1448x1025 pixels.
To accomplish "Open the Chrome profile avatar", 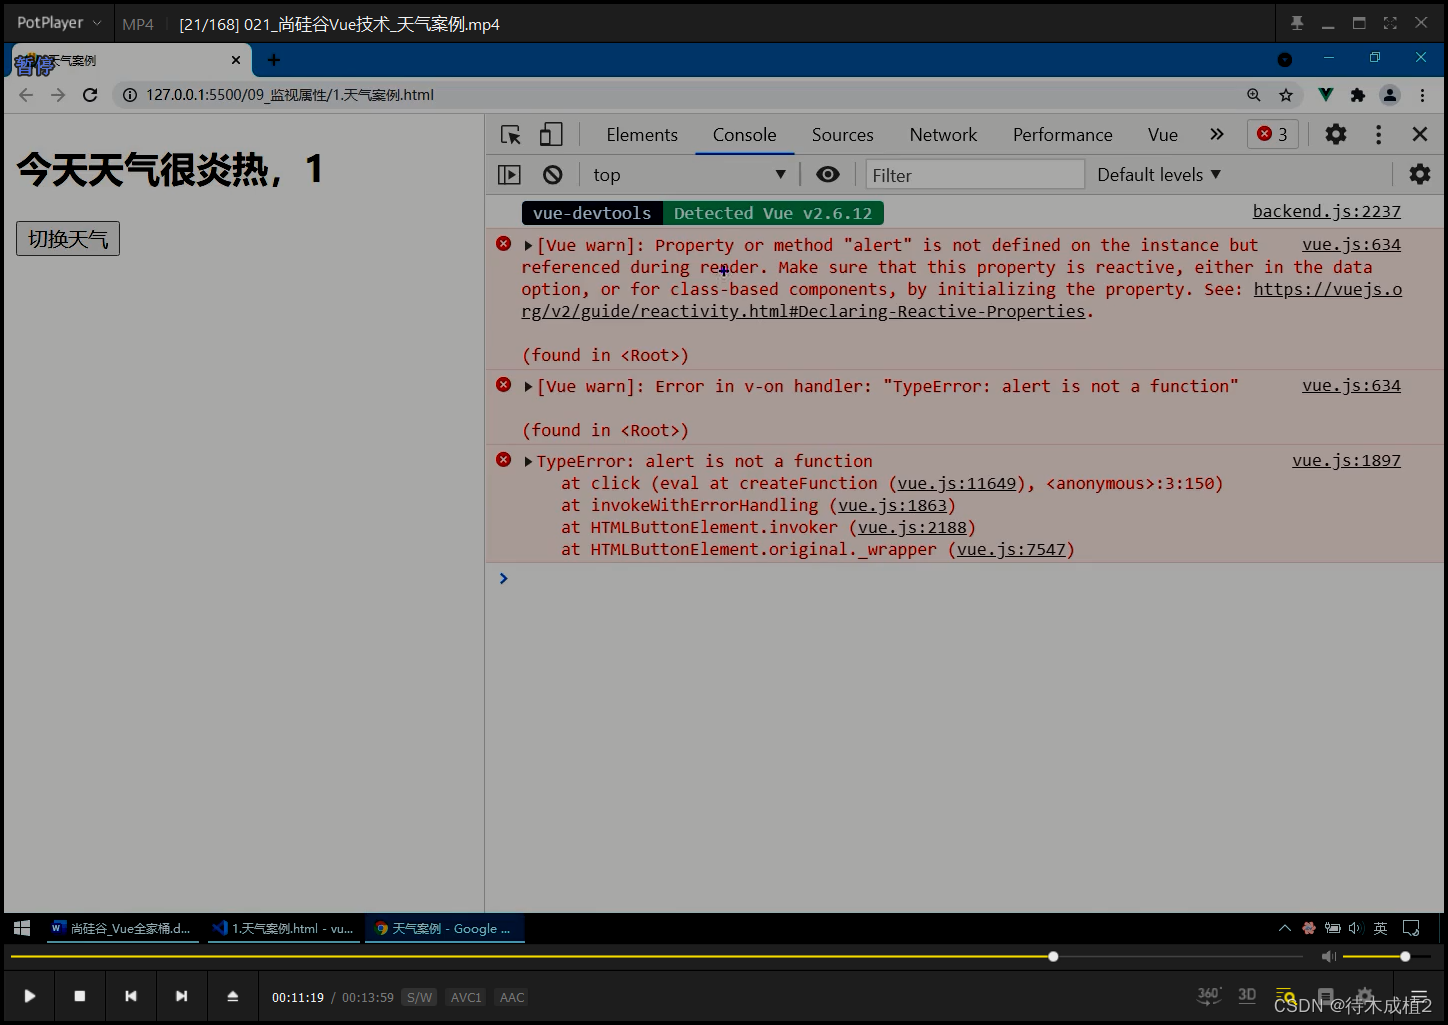I will pos(1390,95).
